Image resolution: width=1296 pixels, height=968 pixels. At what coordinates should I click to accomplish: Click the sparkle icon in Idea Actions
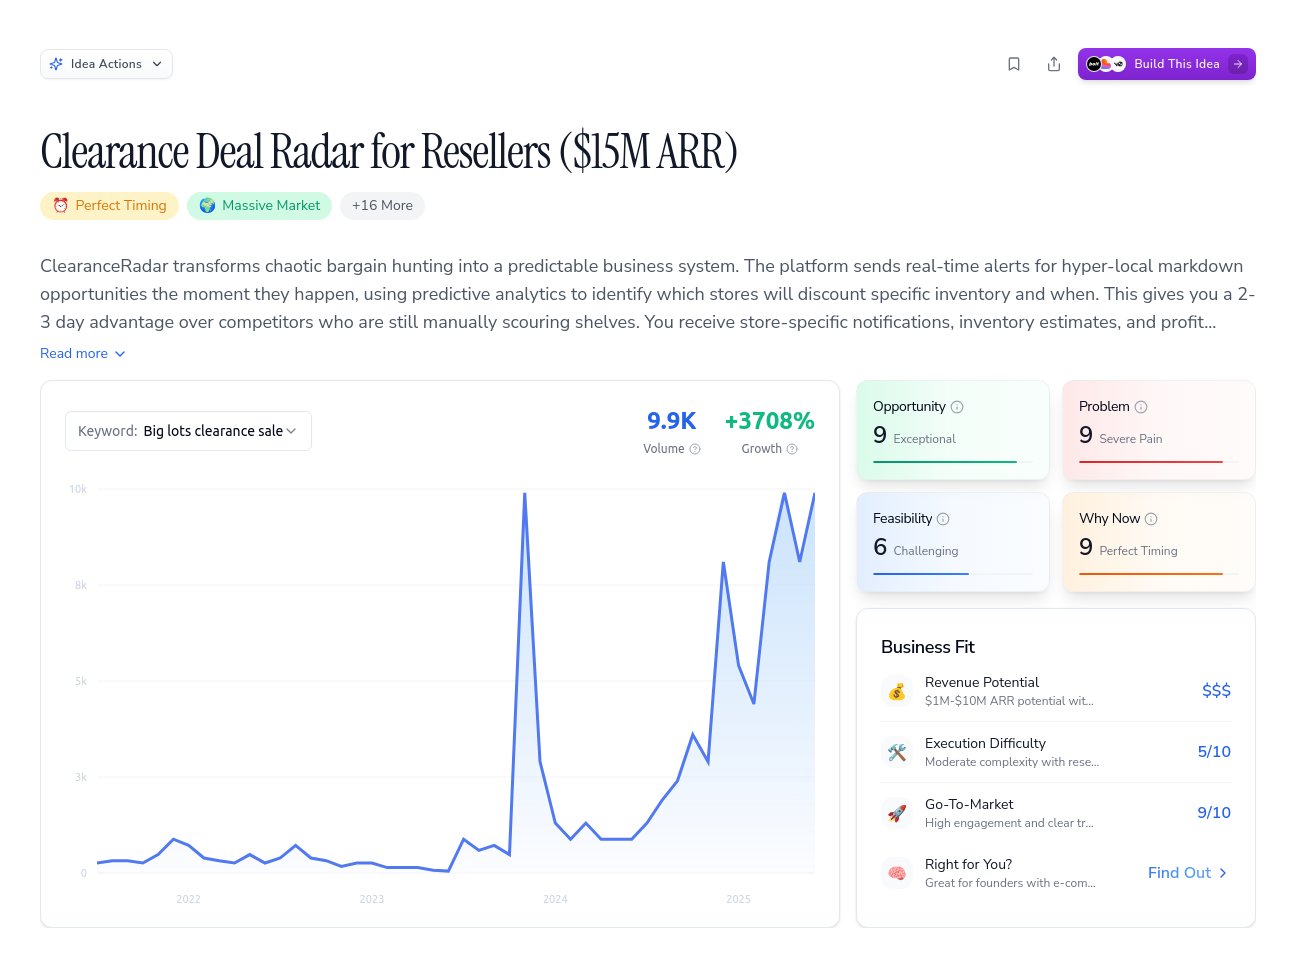[57, 64]
